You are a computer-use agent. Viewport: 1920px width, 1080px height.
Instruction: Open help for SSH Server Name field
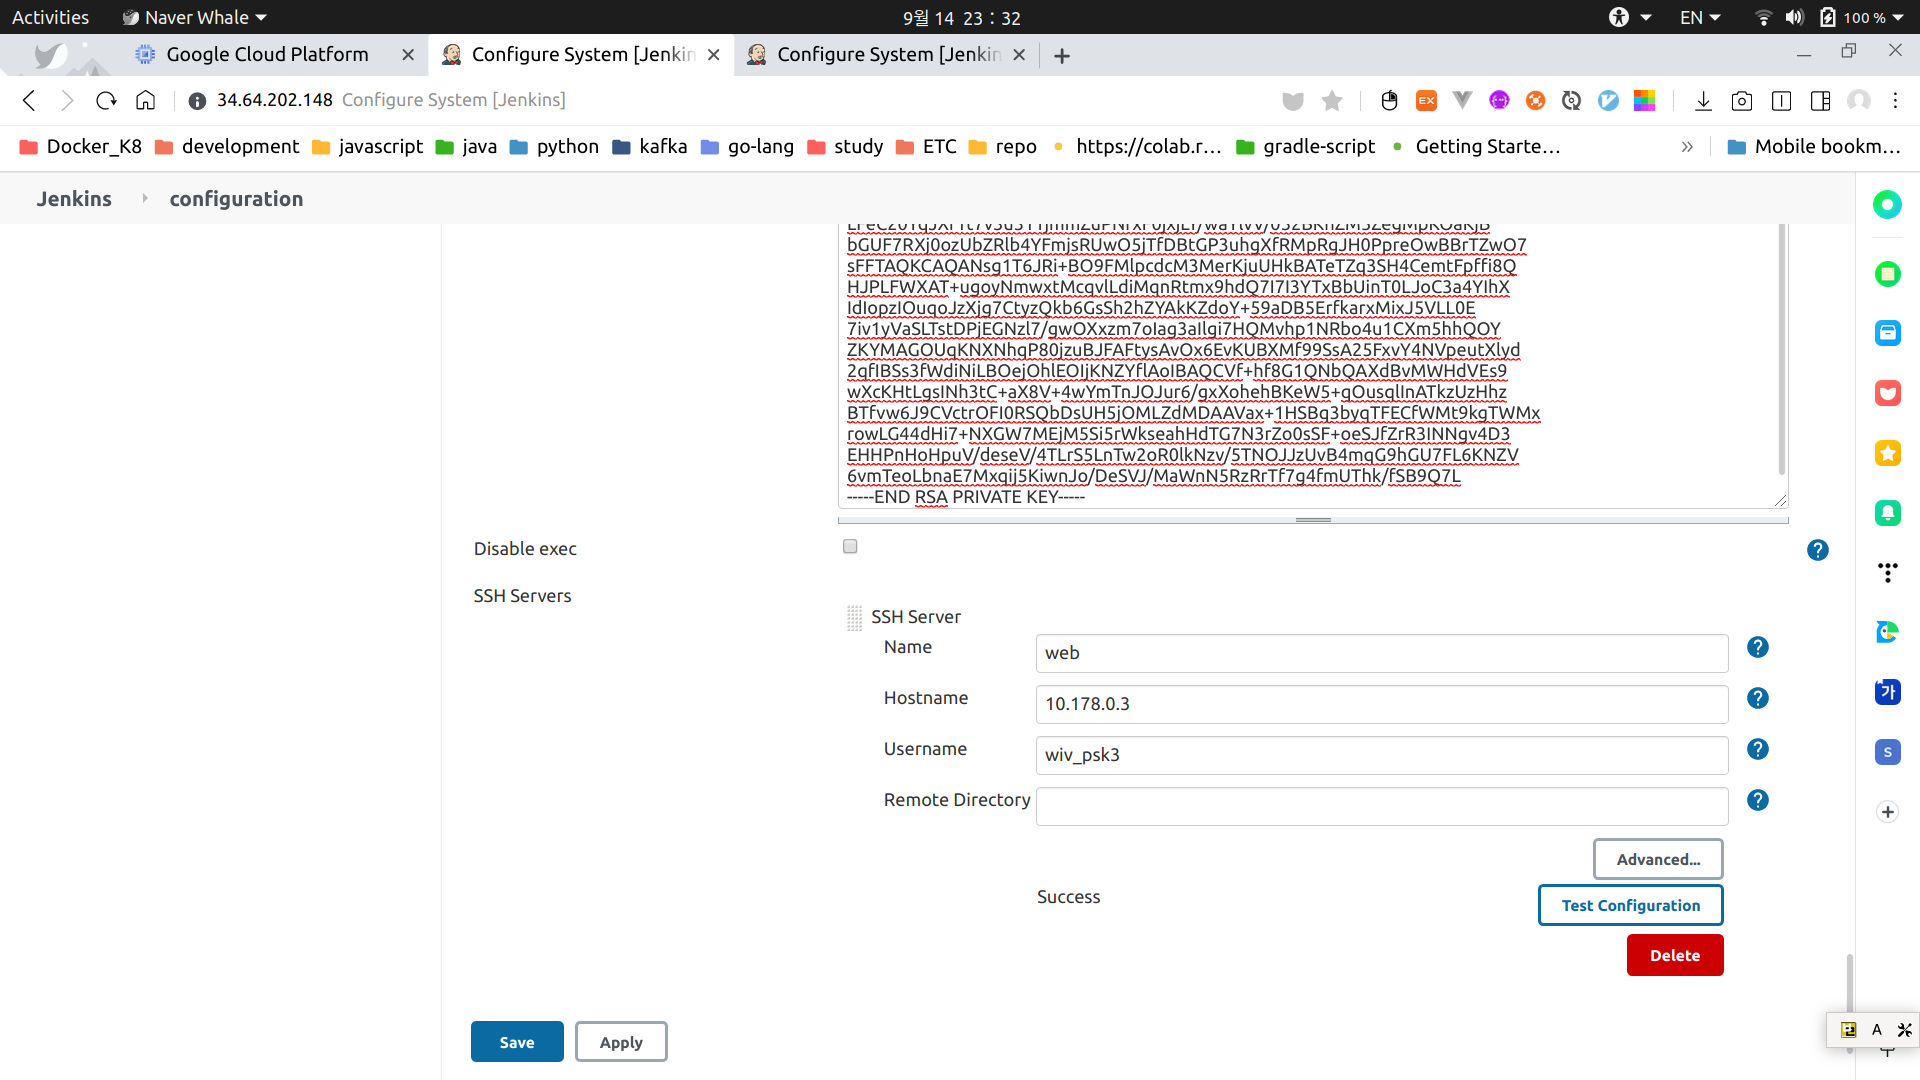(1757, 647)
